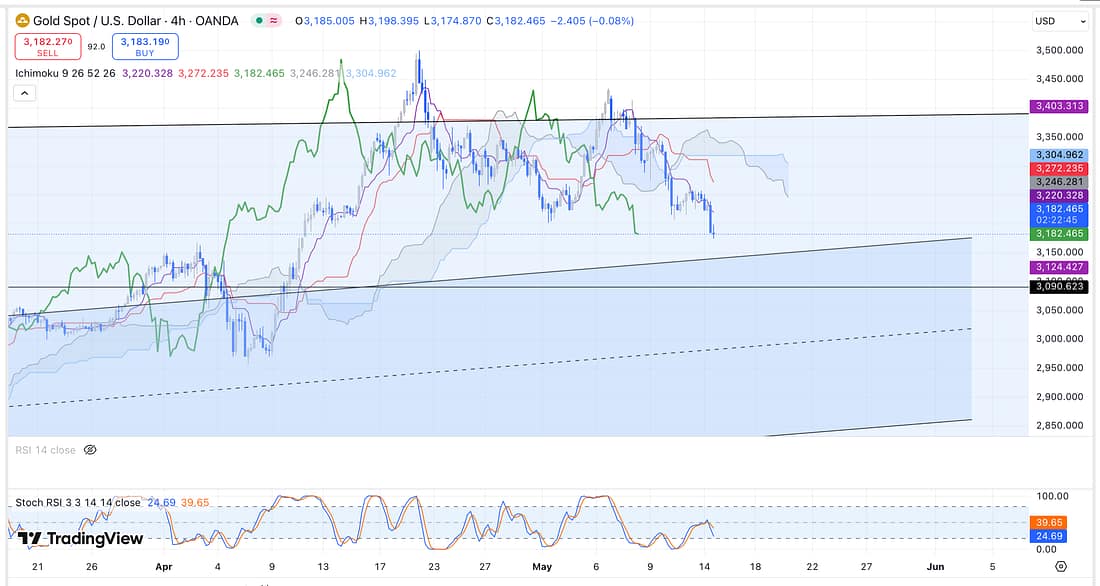Select the Stoch RSI indicator legend
Viewport: 1100px width, 586px height.
tap(78, 502)
